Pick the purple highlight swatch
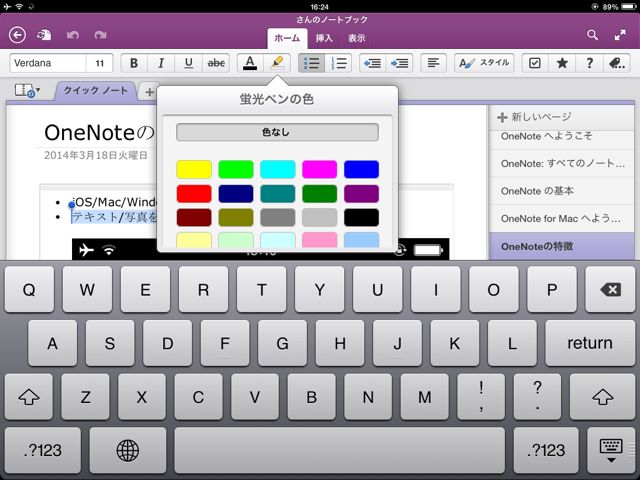 click(x=361, y=193)
